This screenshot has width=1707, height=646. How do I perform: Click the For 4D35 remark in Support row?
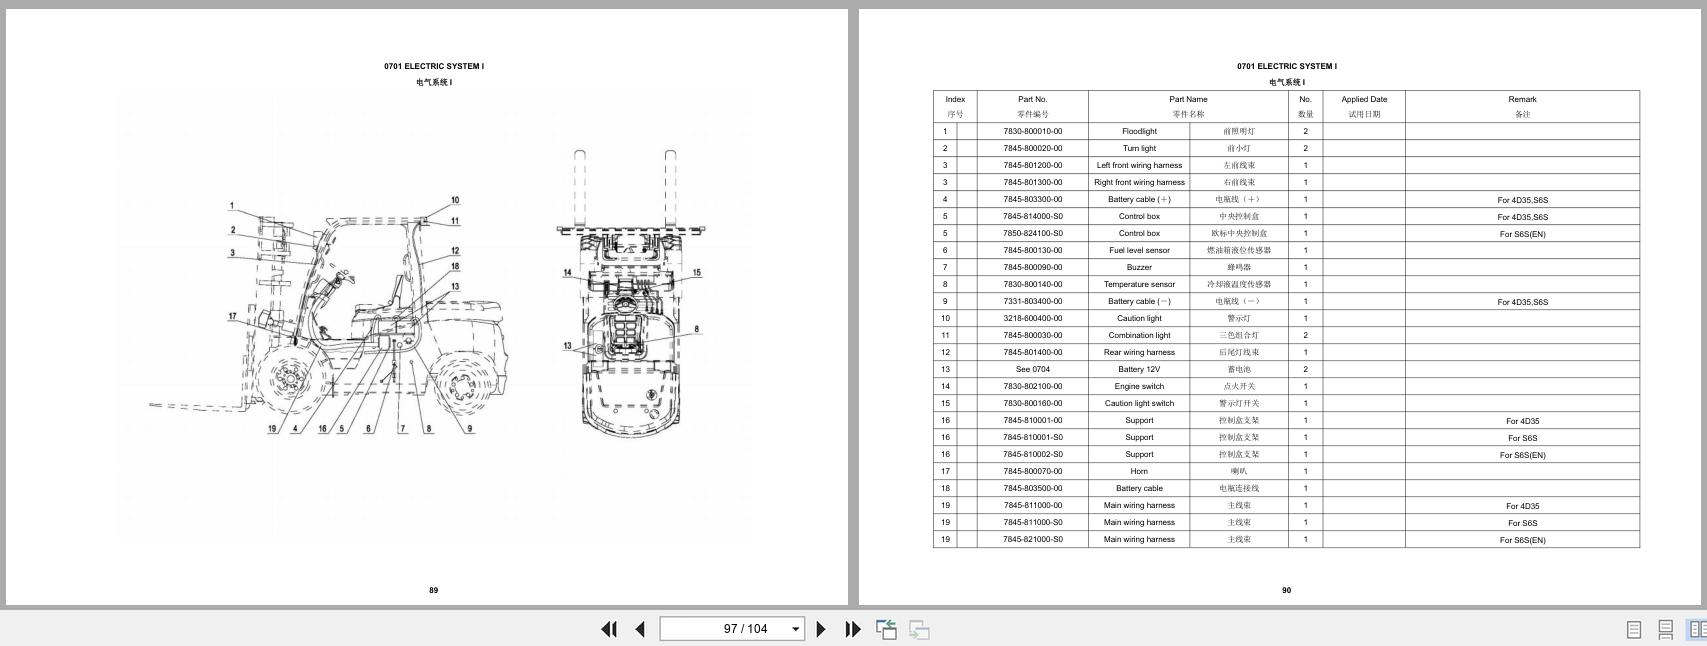click(1522, 421)
